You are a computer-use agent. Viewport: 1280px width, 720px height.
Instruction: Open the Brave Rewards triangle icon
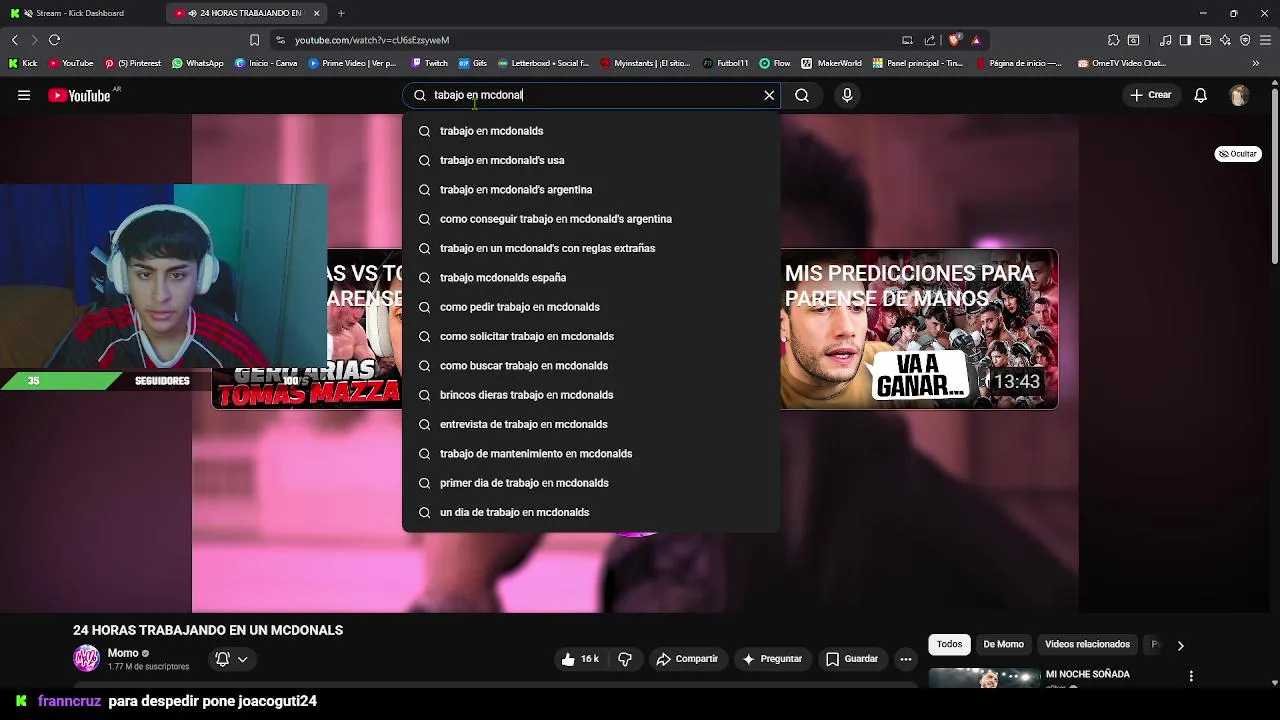[x=976, y=40]
